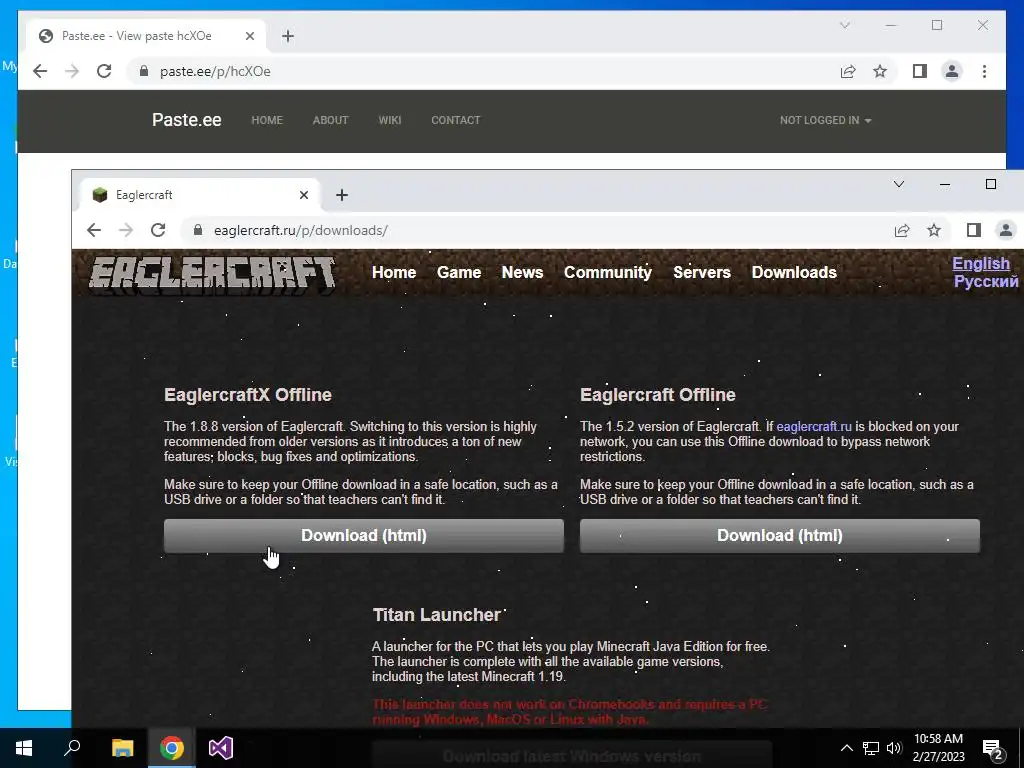
Task: Show hidden system tray icons
Action: click(x=846, y=748)
